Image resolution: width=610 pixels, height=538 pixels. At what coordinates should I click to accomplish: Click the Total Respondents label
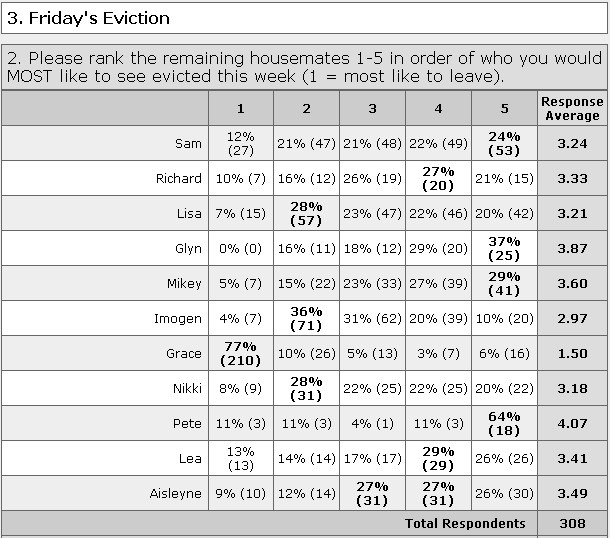tap(465, 524)
